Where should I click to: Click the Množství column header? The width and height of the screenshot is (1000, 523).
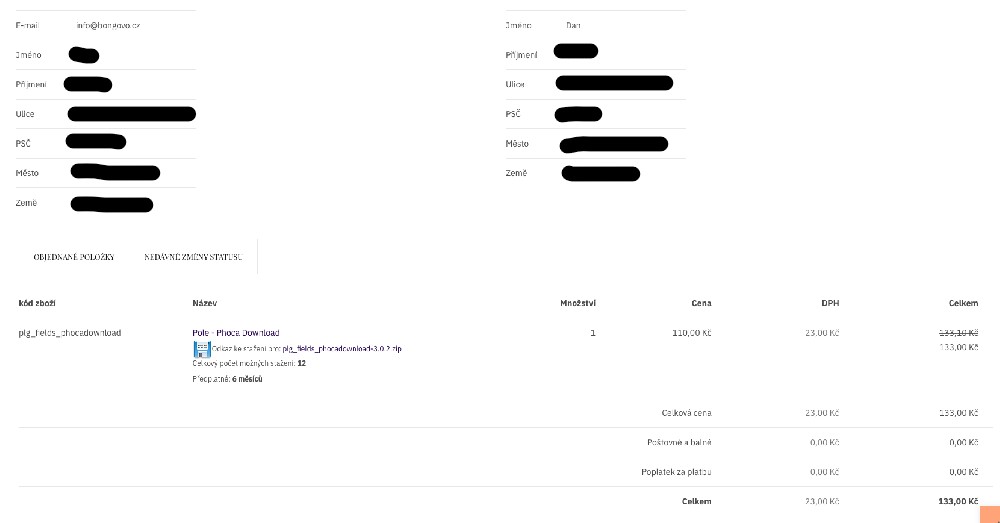(x=578, y=302)
